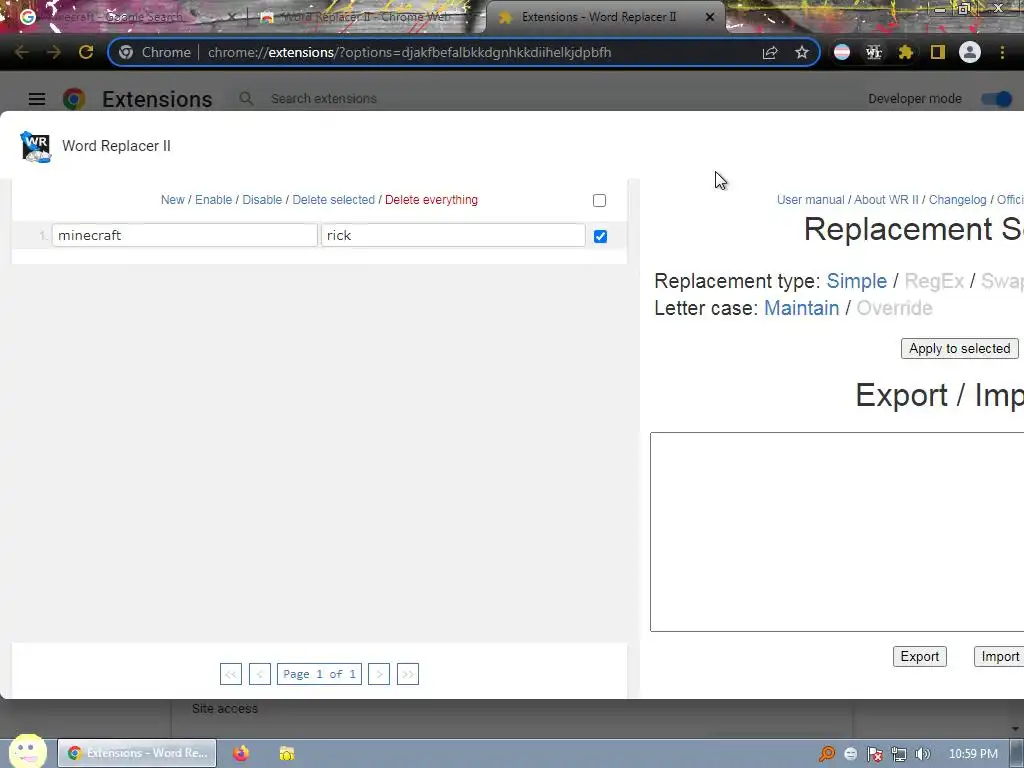The image size is (1024, 768).
Task: Open Chrome's three-dot menu
Action: [x=1002, y=52]
